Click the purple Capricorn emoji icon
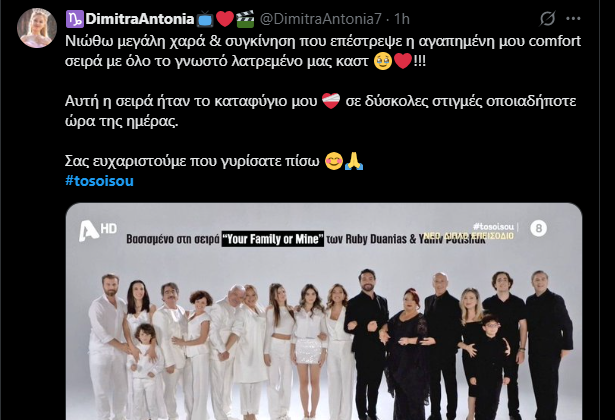The height and width of the screenshot is (420, 615). pos(75,19)
